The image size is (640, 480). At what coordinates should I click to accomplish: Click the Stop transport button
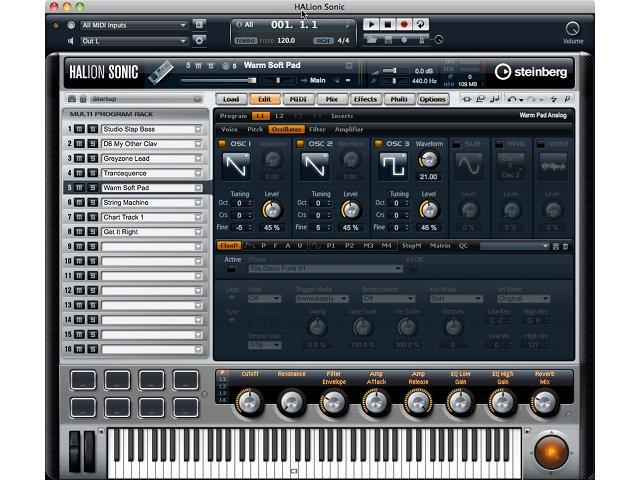pos(388,24)
